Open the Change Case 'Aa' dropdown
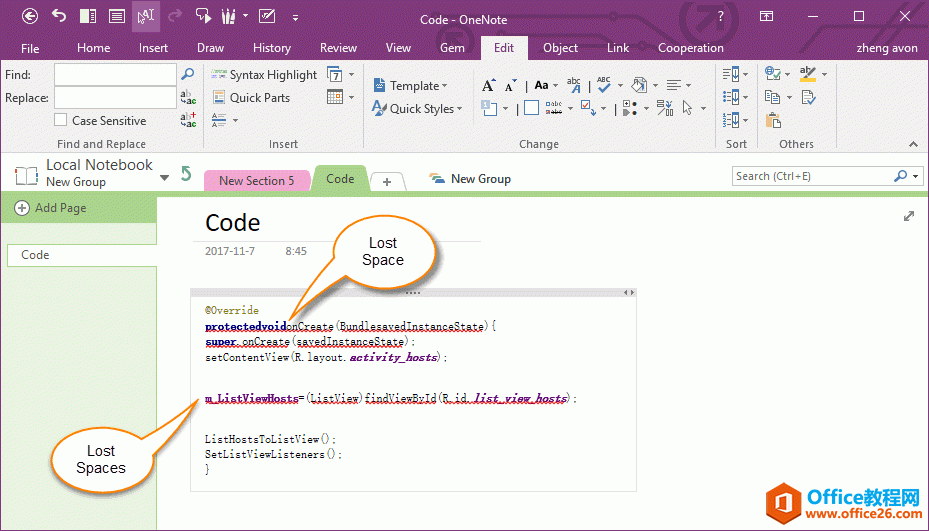This screenshot has height=531, width=929. [x=546, y=86]
